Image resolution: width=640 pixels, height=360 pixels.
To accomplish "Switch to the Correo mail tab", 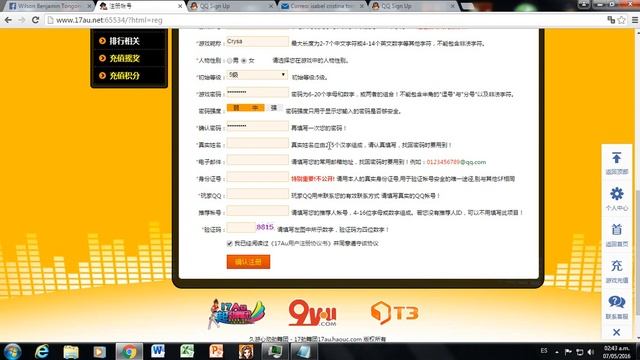I will (322, 6).
